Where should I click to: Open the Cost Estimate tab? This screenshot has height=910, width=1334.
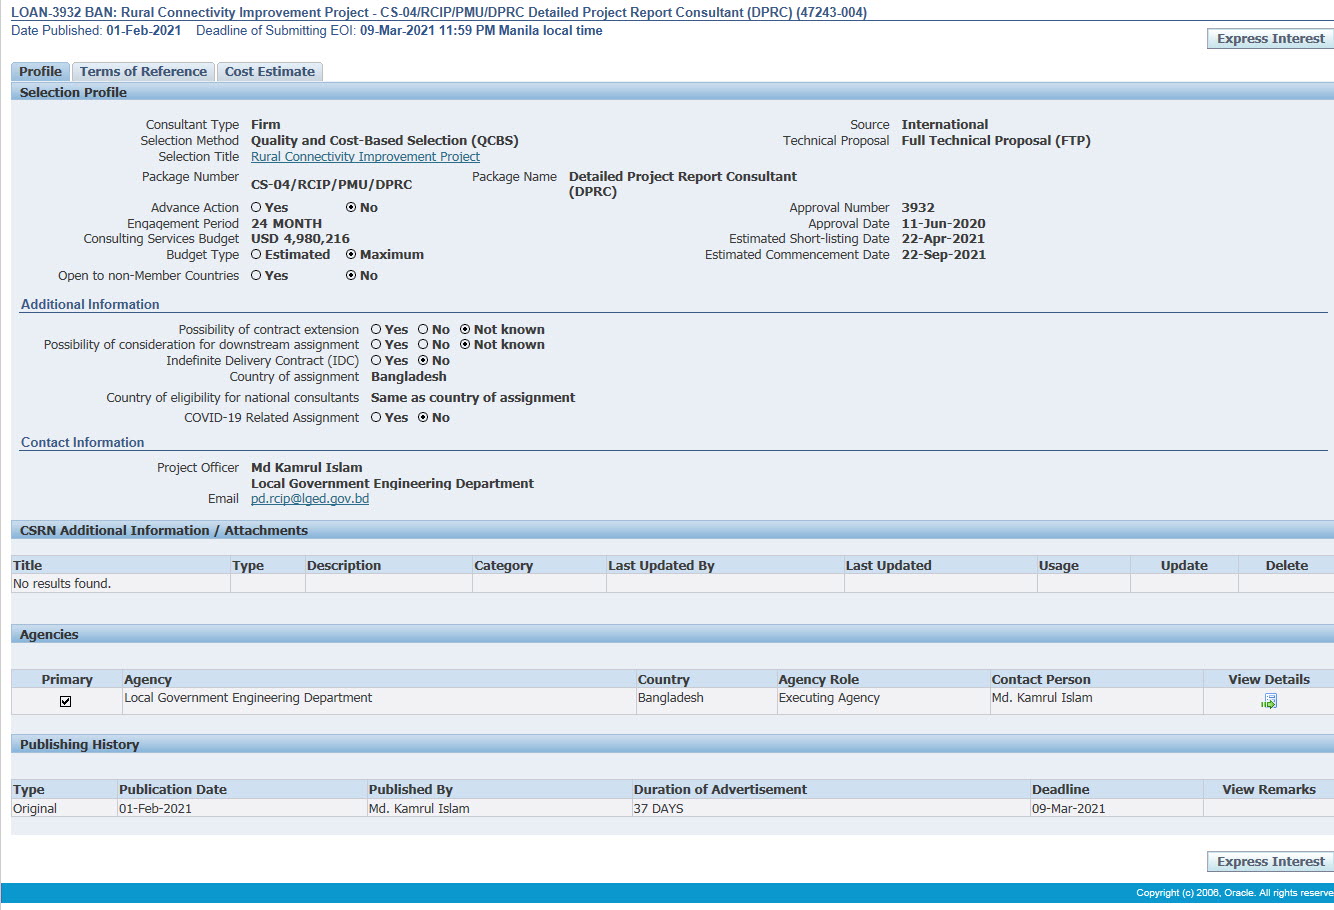coord(269,72)
